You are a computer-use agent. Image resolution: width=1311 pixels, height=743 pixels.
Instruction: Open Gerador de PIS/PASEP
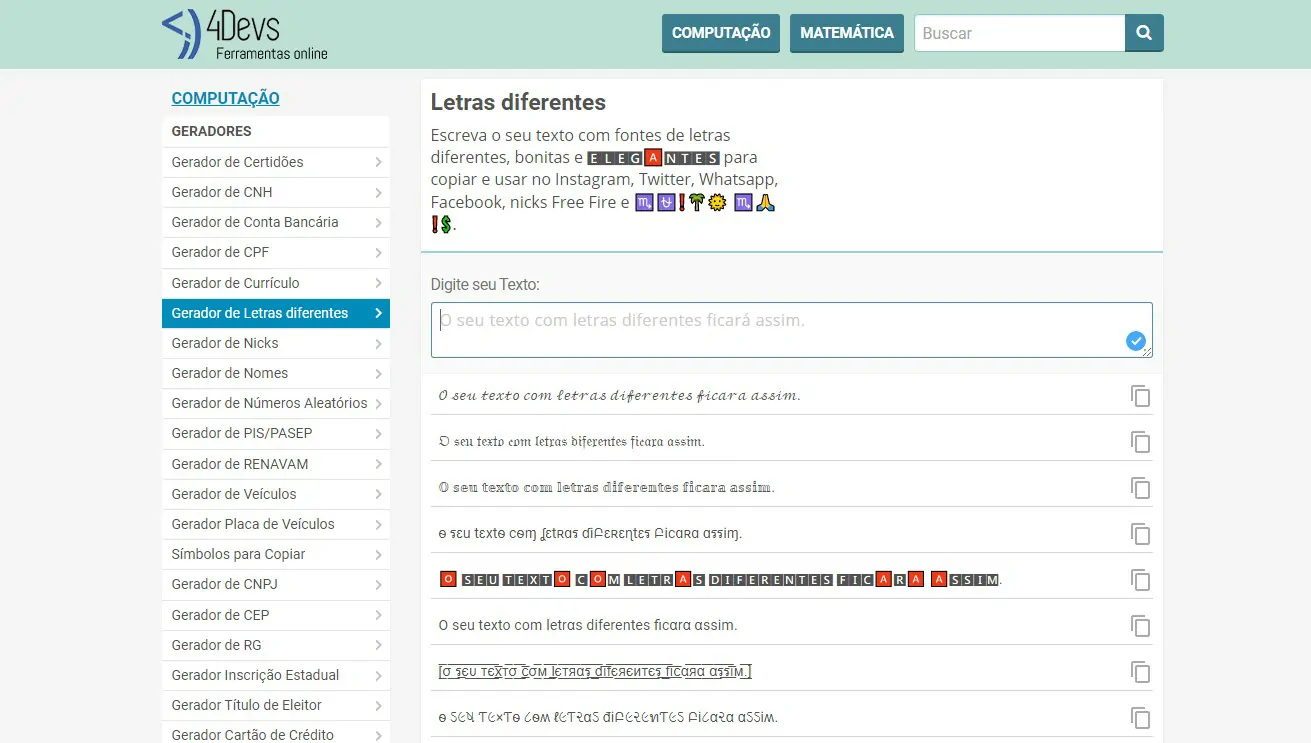(x=276, y=433)
